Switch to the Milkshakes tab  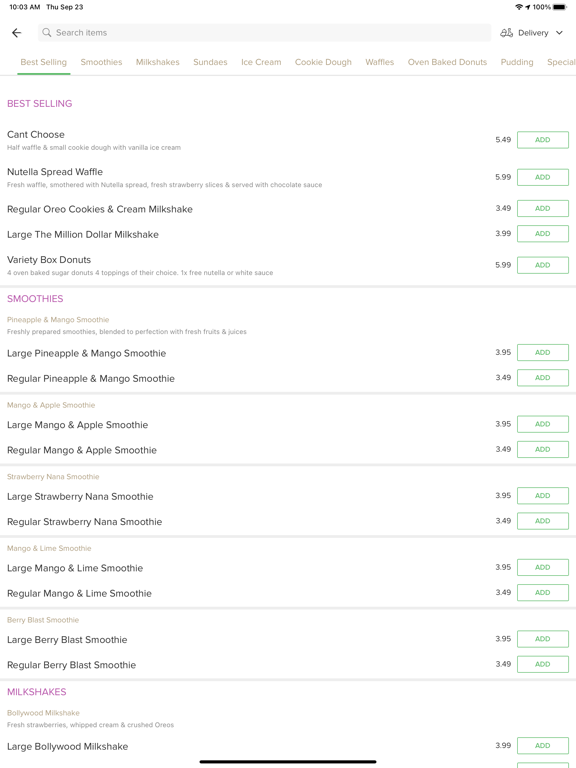[x=158, y=62]
